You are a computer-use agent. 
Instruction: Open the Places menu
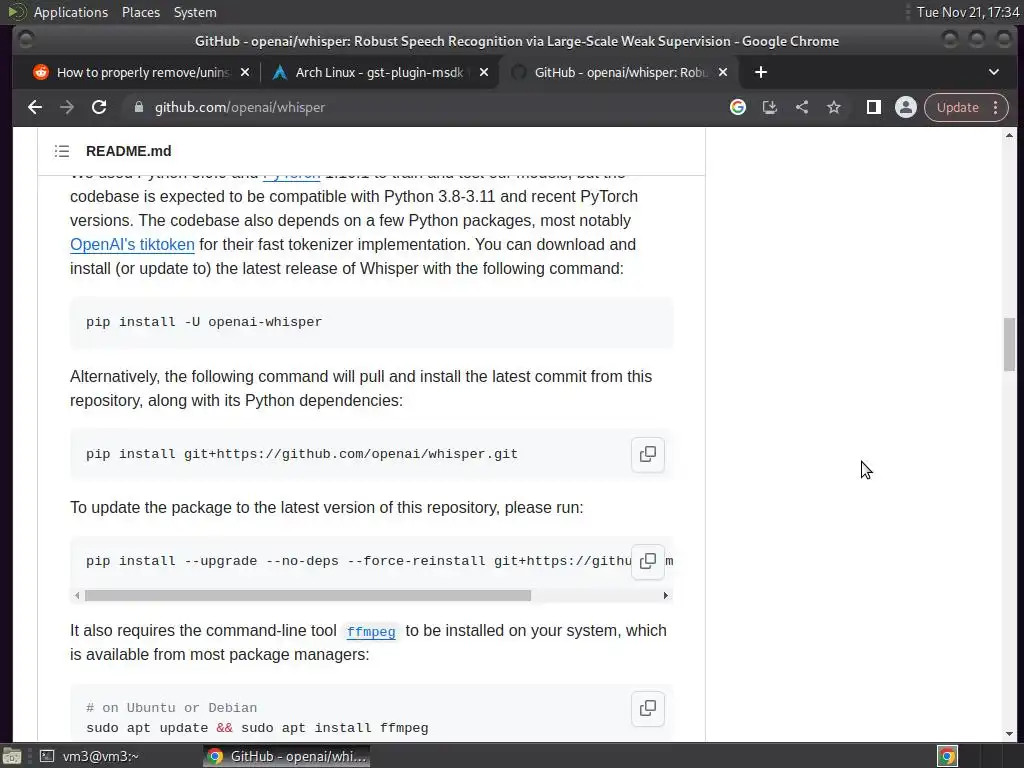(141, 12)
